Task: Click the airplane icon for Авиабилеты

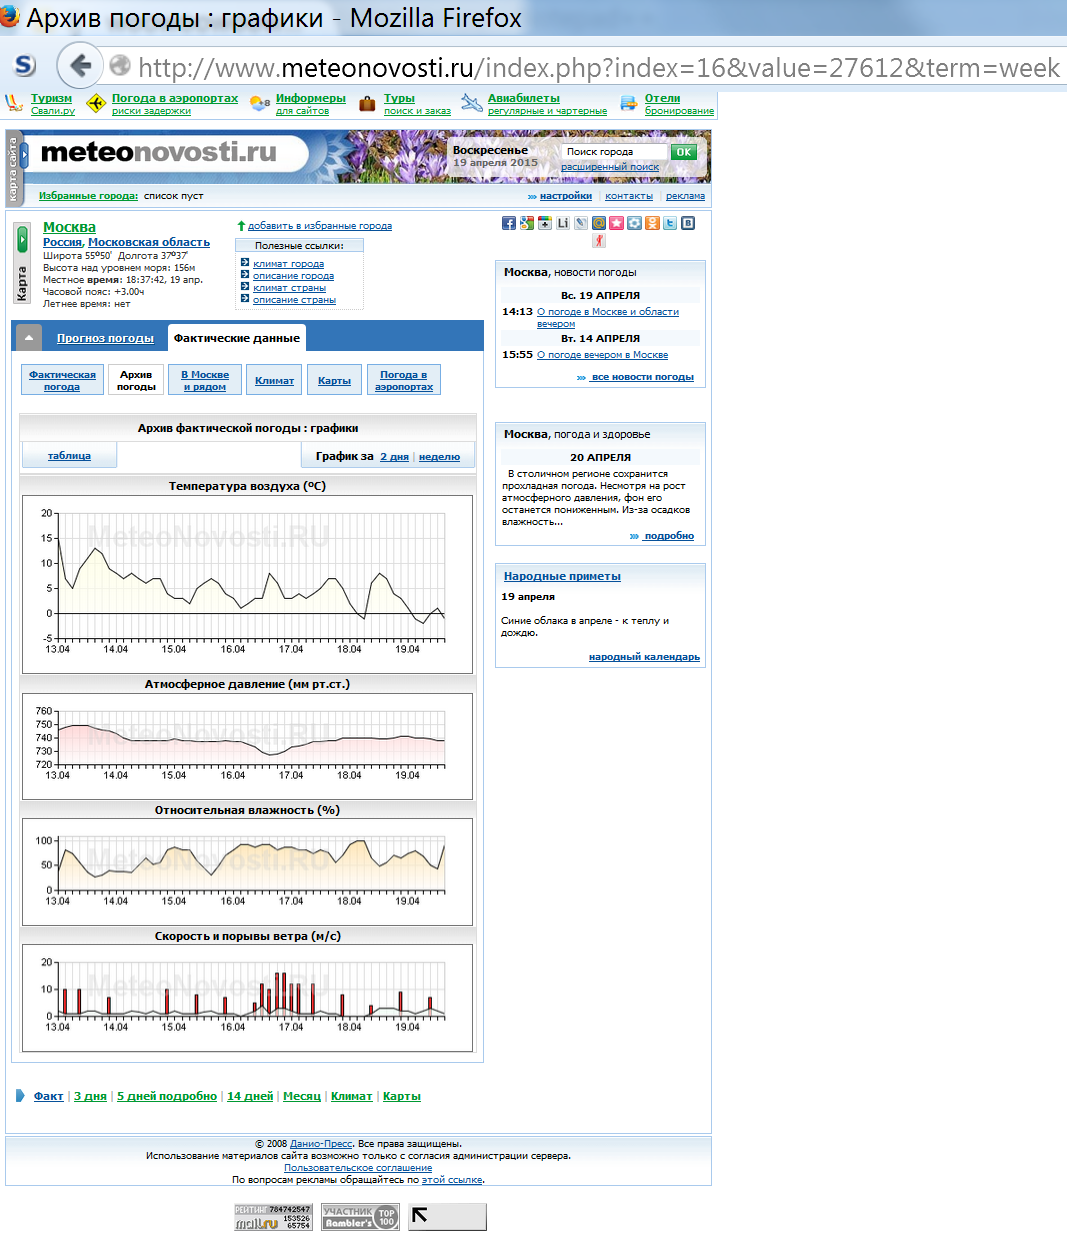Action: tap(471, 103)
